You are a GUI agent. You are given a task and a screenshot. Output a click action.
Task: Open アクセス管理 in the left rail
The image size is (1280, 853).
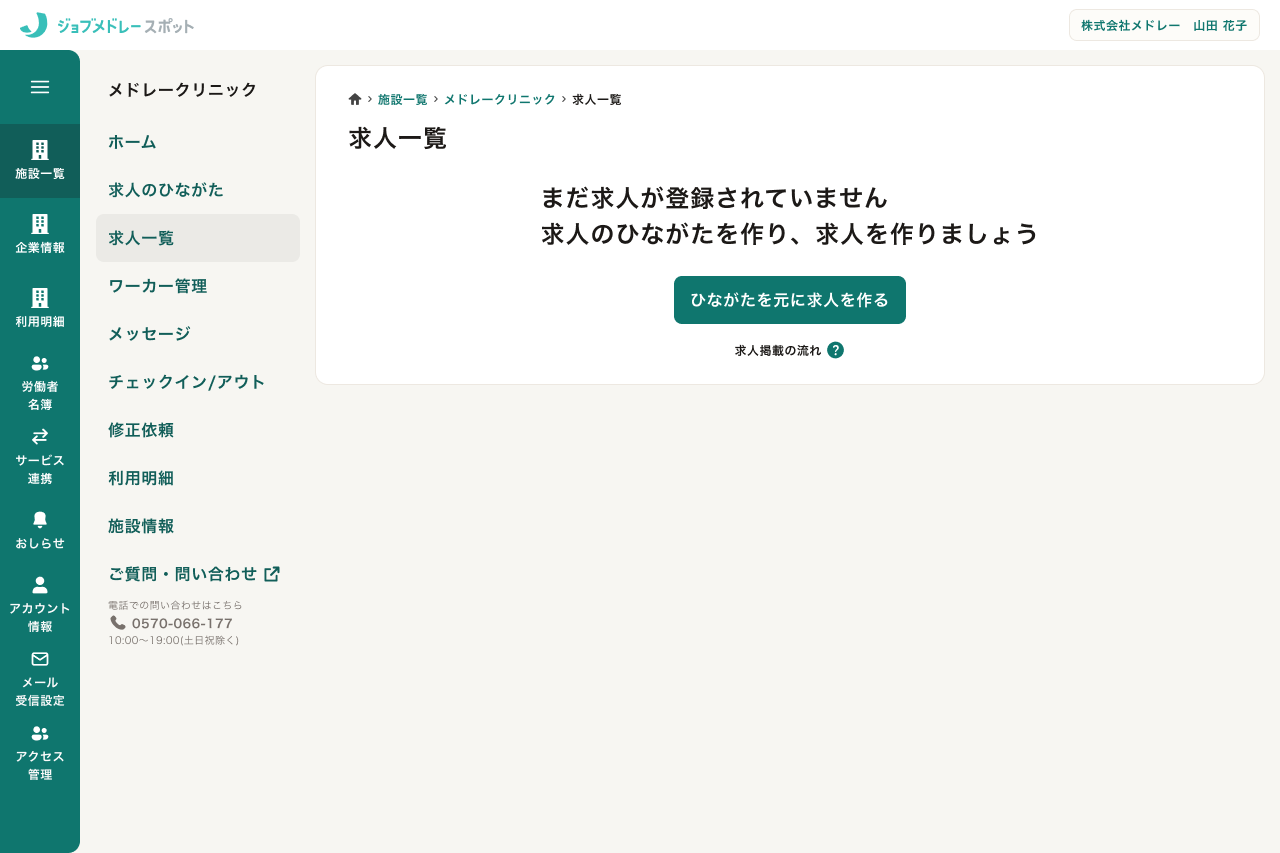(40, 753)
